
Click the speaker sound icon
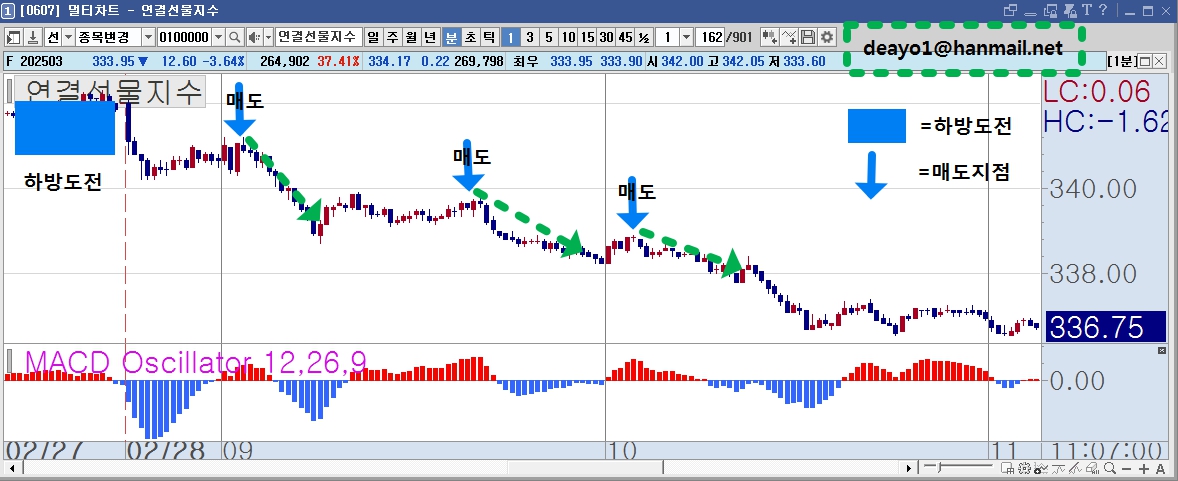(x=254, y=37)
